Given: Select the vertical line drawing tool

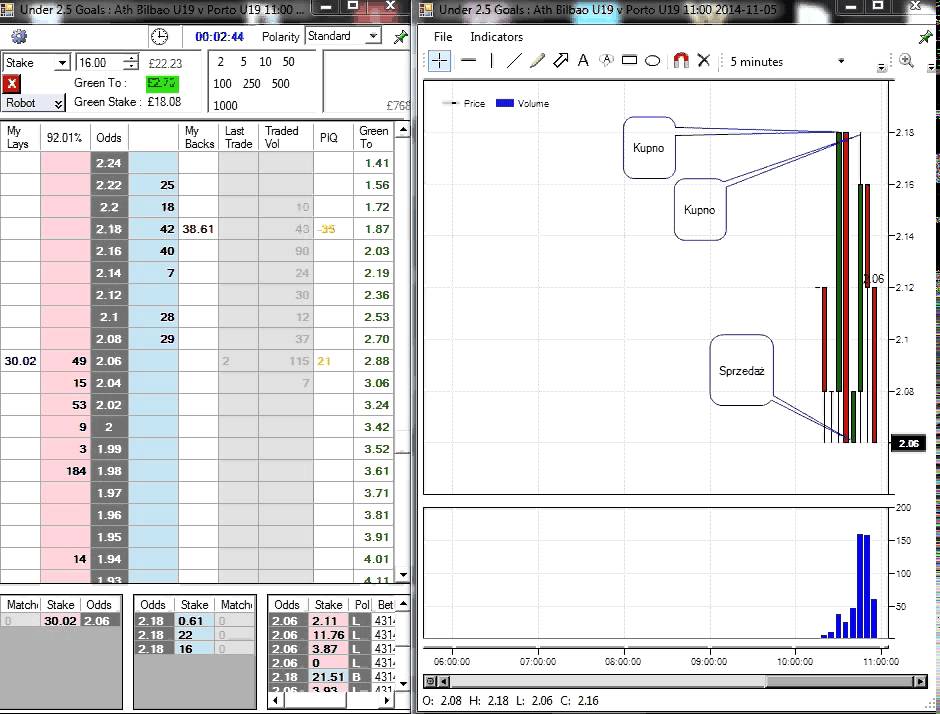Looking at the screenshot, I should click(492, 61).
